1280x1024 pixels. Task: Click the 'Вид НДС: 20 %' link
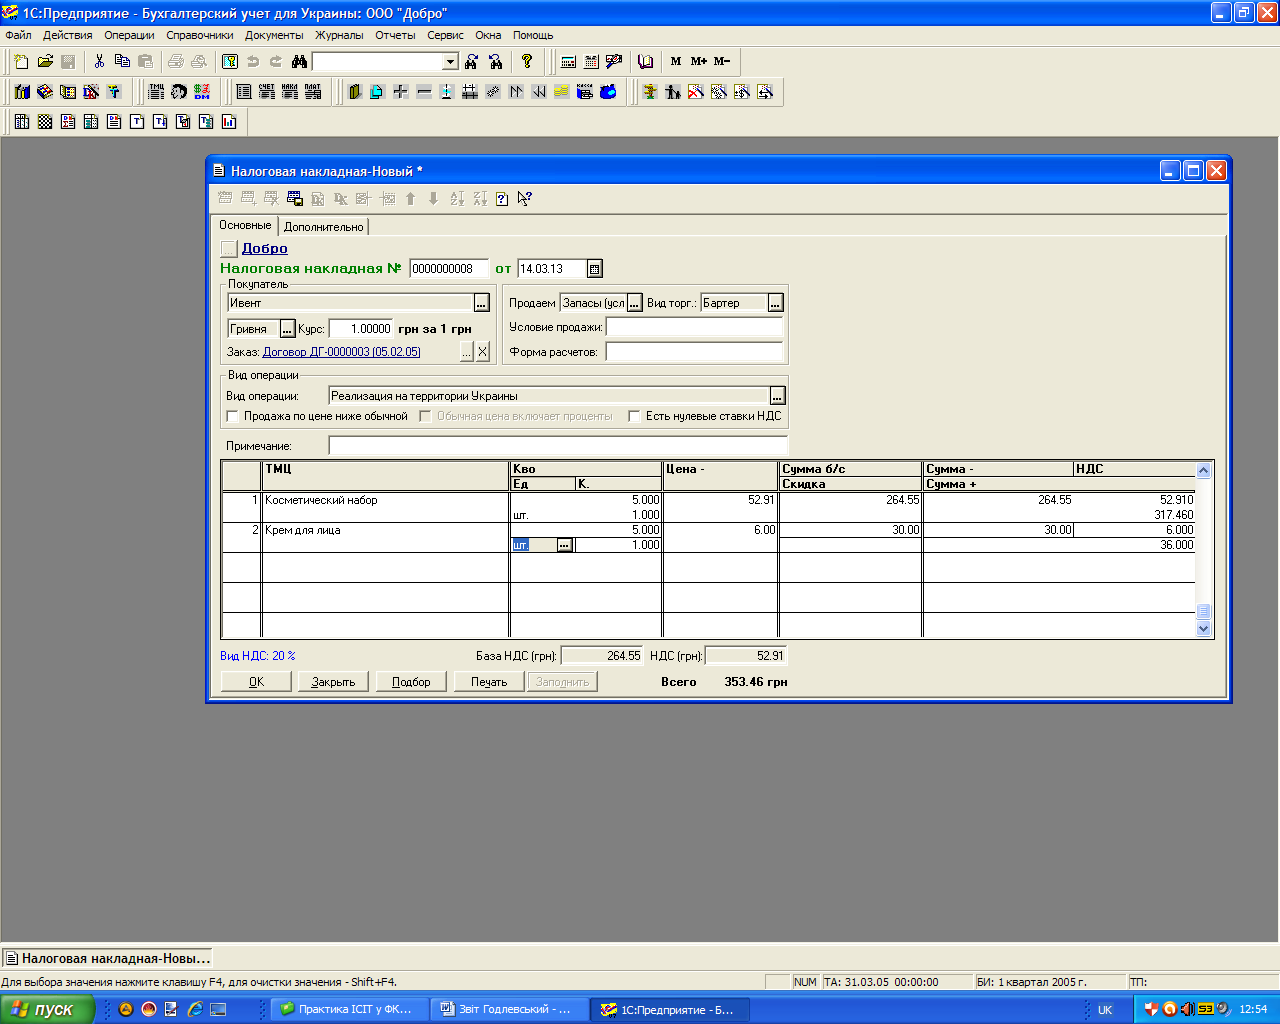(x=258, y=656)
